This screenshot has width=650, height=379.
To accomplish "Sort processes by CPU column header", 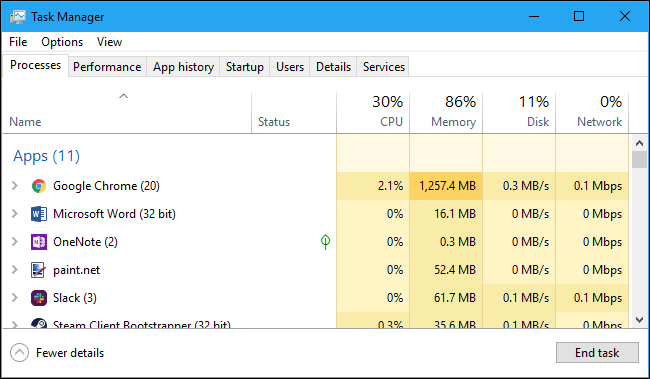I will coord(373,112).
